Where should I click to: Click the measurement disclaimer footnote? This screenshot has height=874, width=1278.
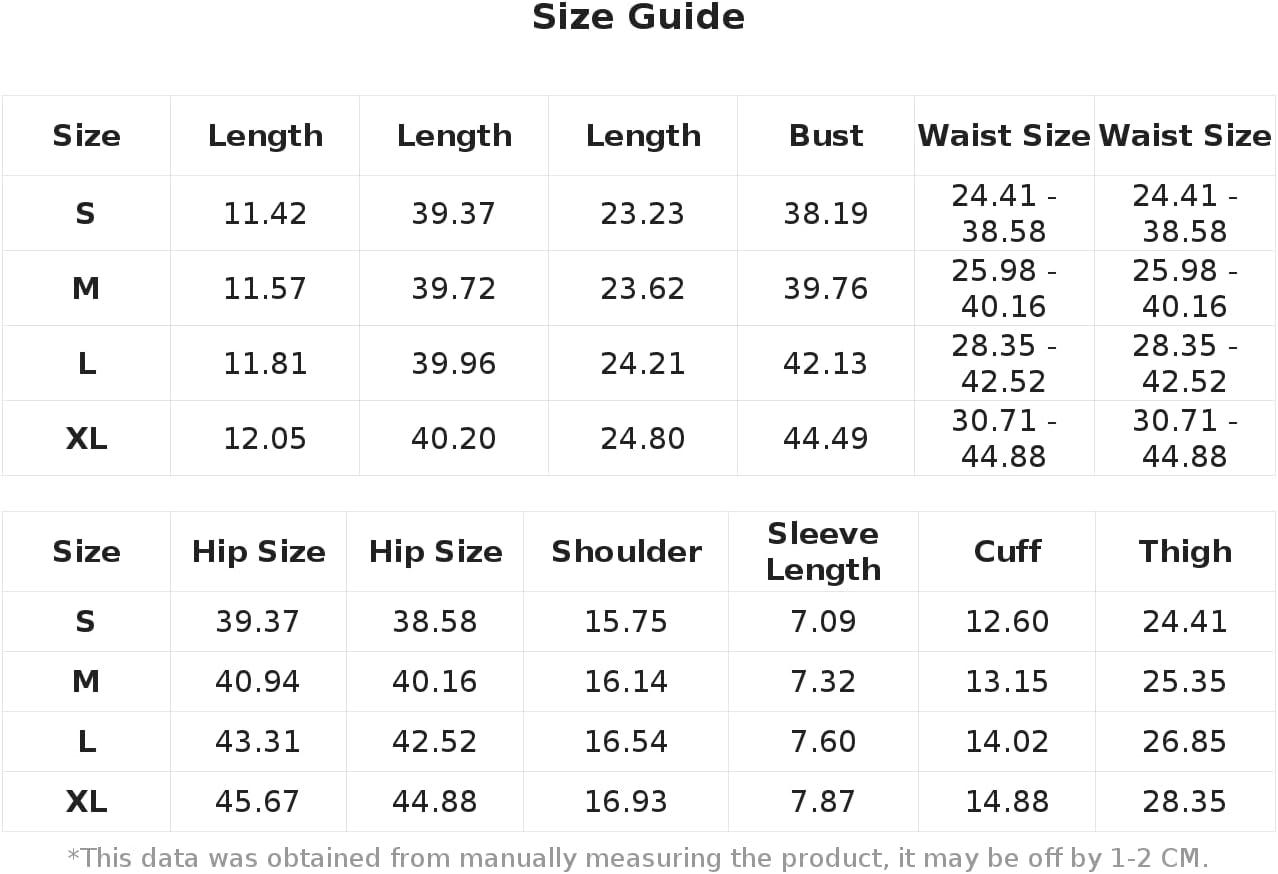pyautogui.click(x=638, y=858)
